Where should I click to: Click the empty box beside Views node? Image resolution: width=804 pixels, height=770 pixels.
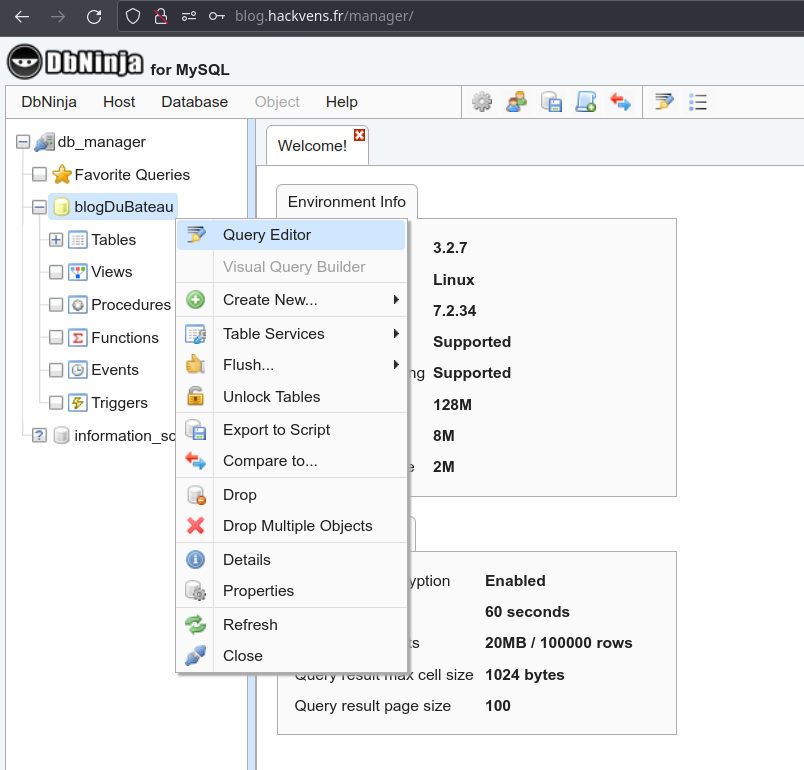pyautogui.click(x=56, y=272)
